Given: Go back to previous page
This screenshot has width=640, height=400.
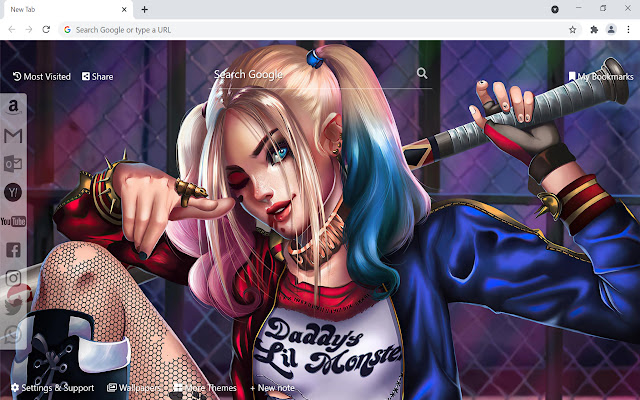Looking at the screenshot, I should (x=12, y=29).
